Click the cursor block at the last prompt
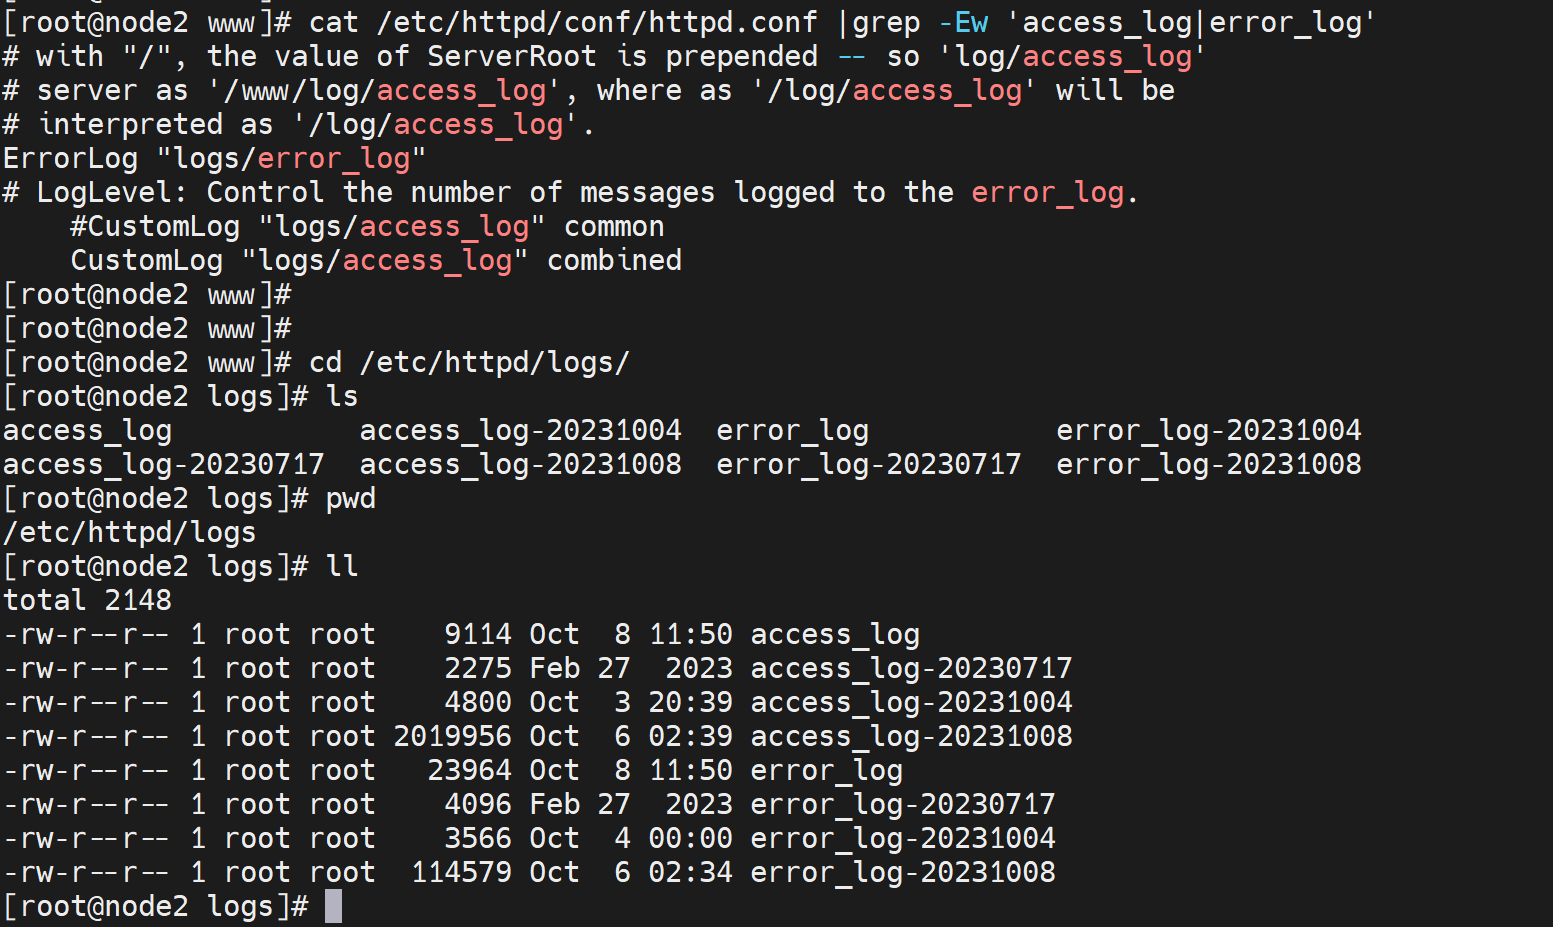This screenshot has height=927, width=1553. pos(333,906)
